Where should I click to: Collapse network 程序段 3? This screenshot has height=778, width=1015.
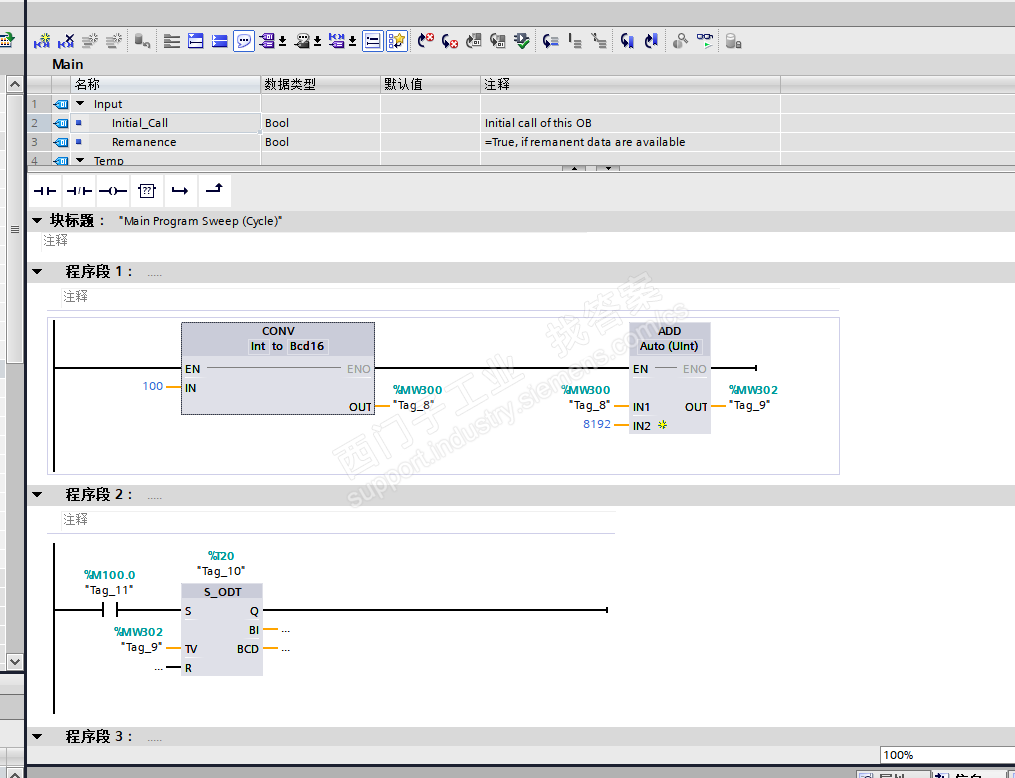37,737
